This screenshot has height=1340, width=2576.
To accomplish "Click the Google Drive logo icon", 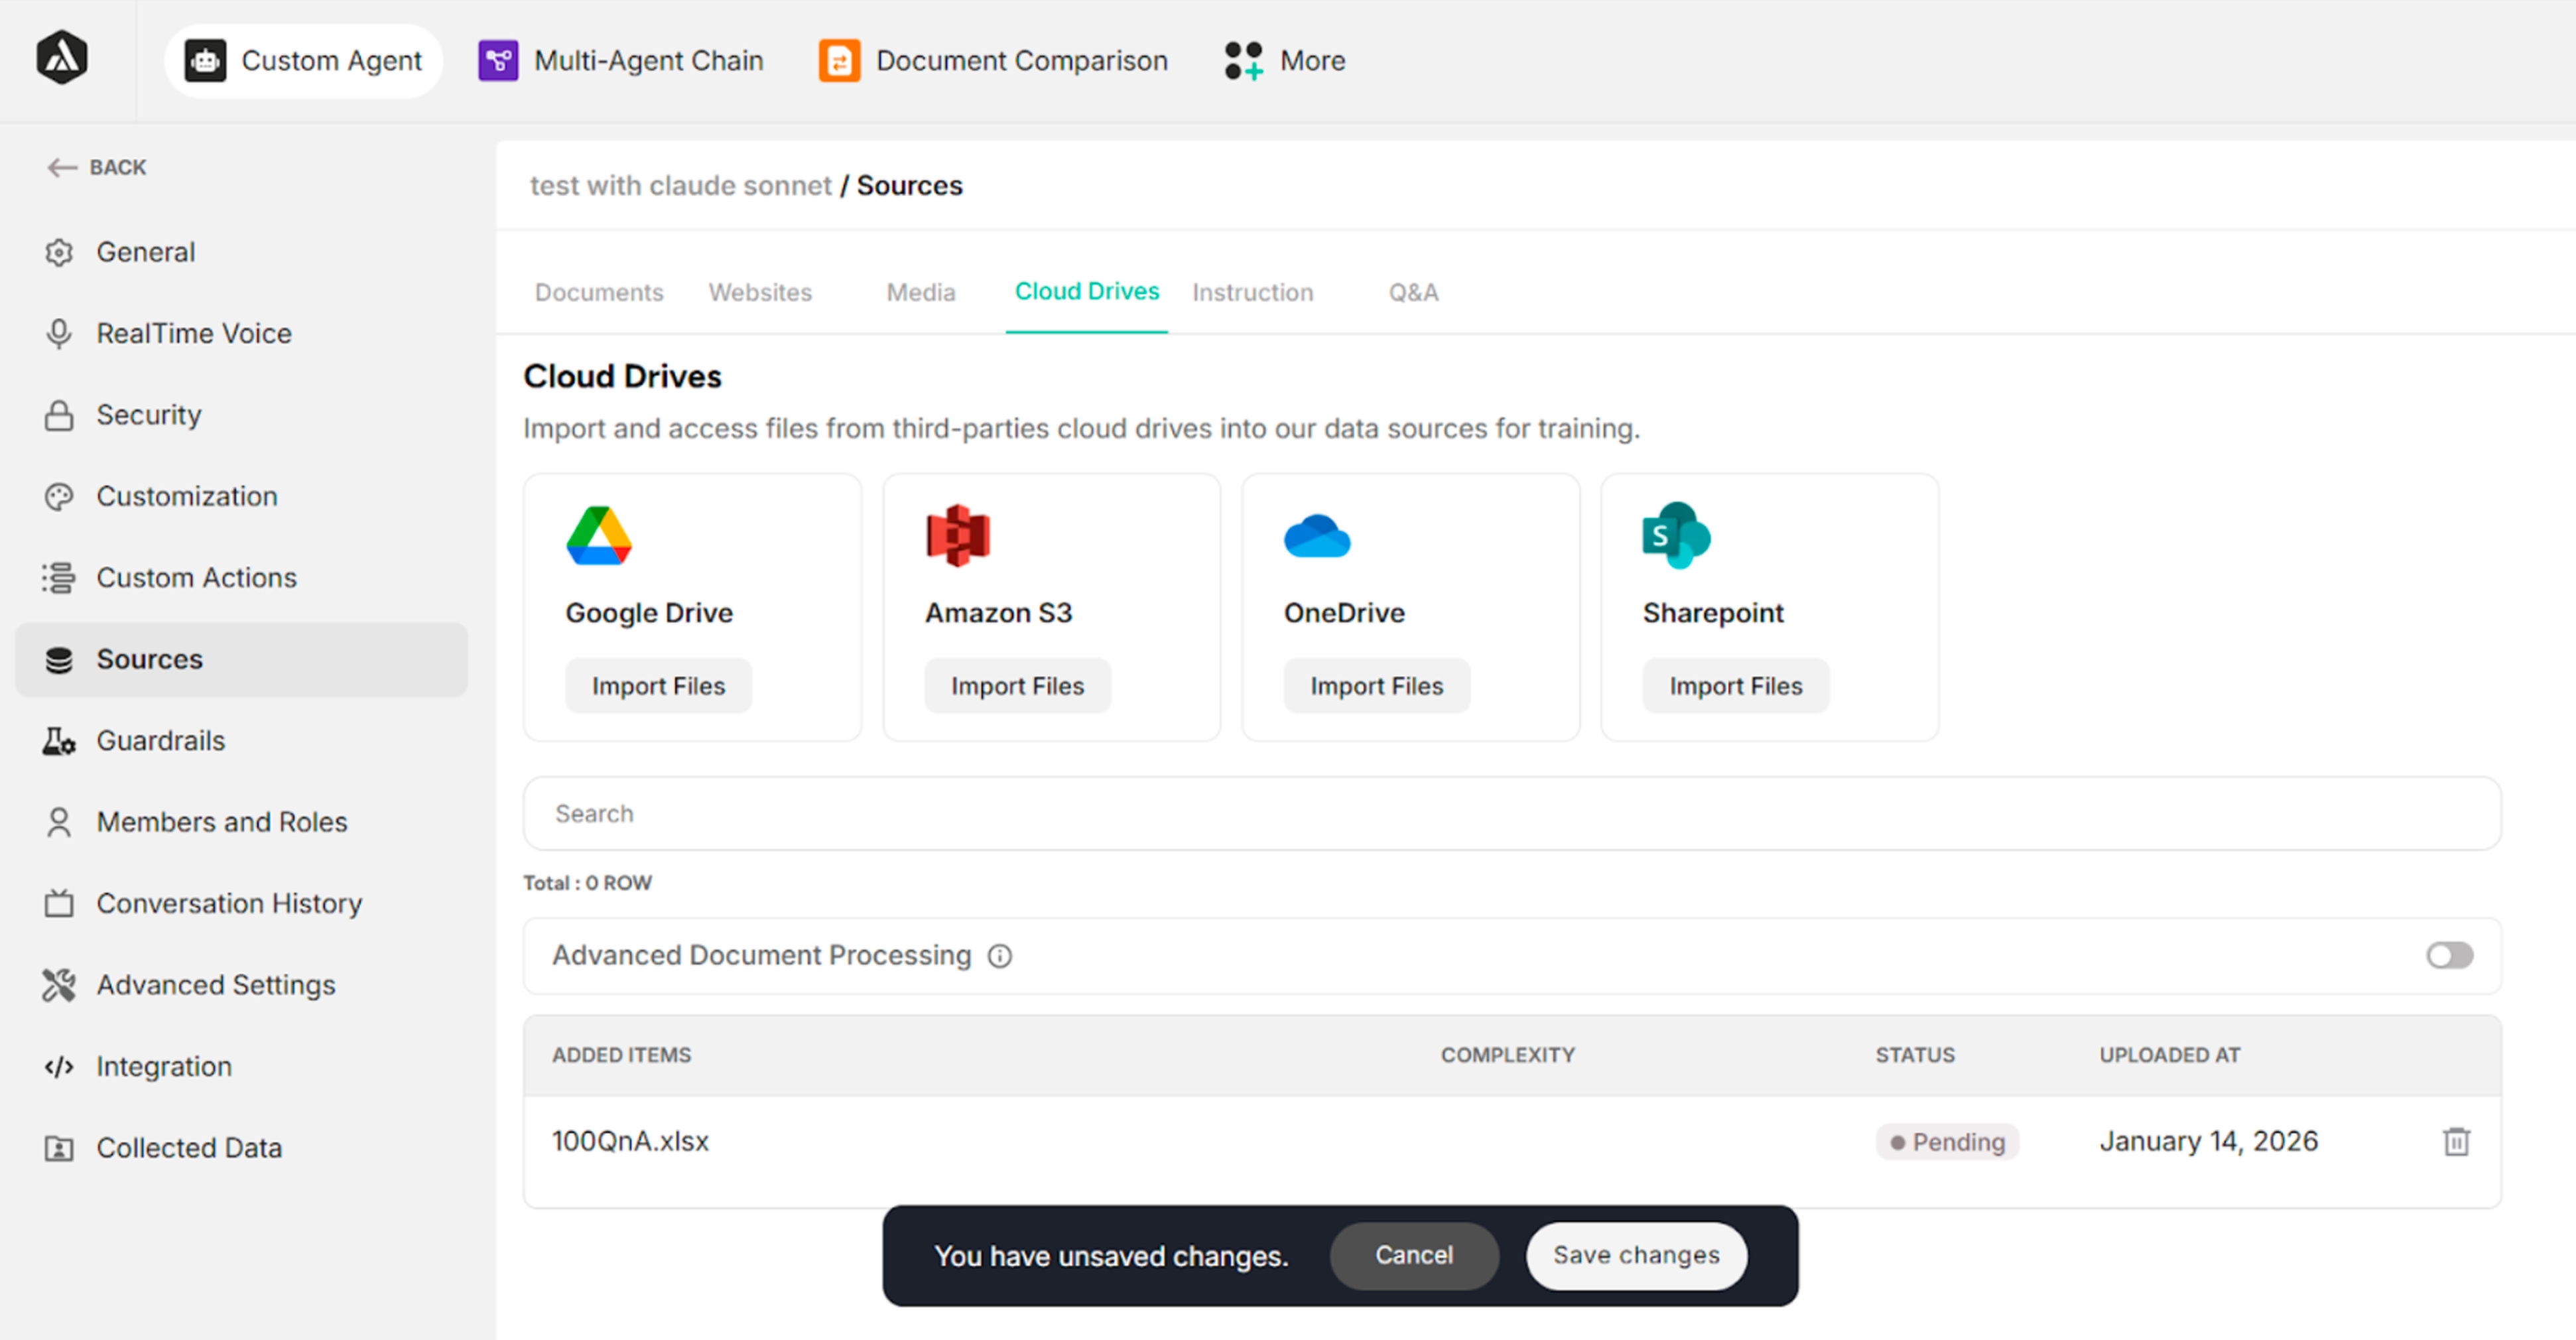I will pyautogui.click(x=598, y=536).
